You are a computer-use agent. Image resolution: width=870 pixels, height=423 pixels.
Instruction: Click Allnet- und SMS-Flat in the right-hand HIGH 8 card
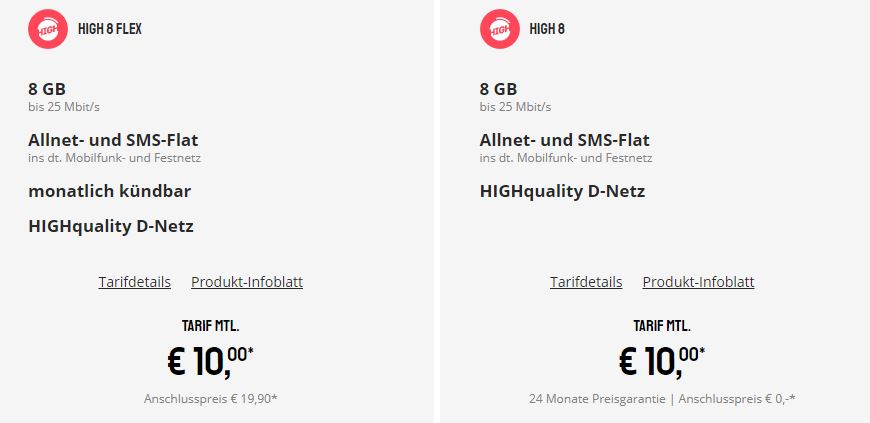click(565, 140)
